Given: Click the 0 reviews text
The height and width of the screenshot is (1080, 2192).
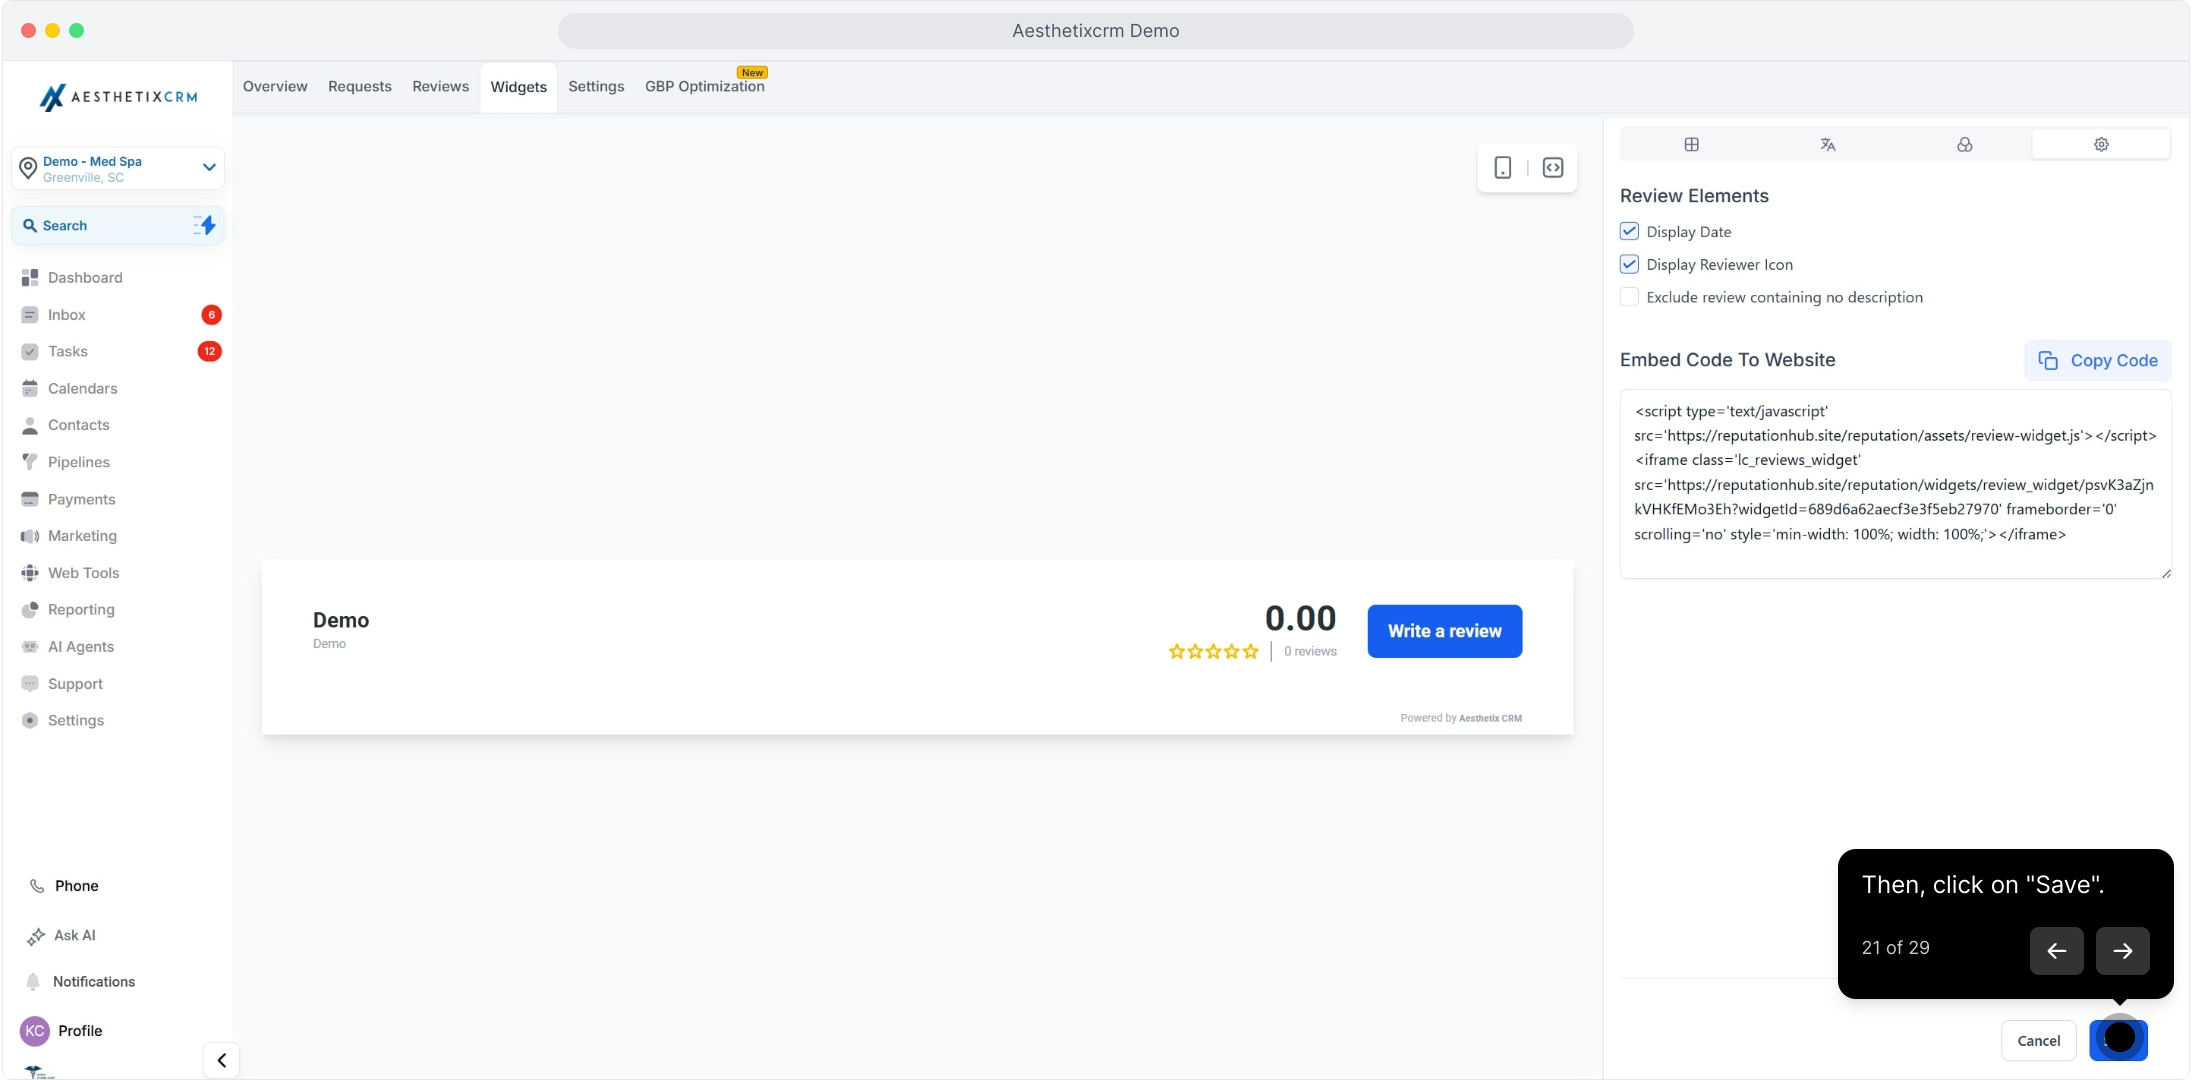Looking at the screenshot, I should tap(1310, 651).
